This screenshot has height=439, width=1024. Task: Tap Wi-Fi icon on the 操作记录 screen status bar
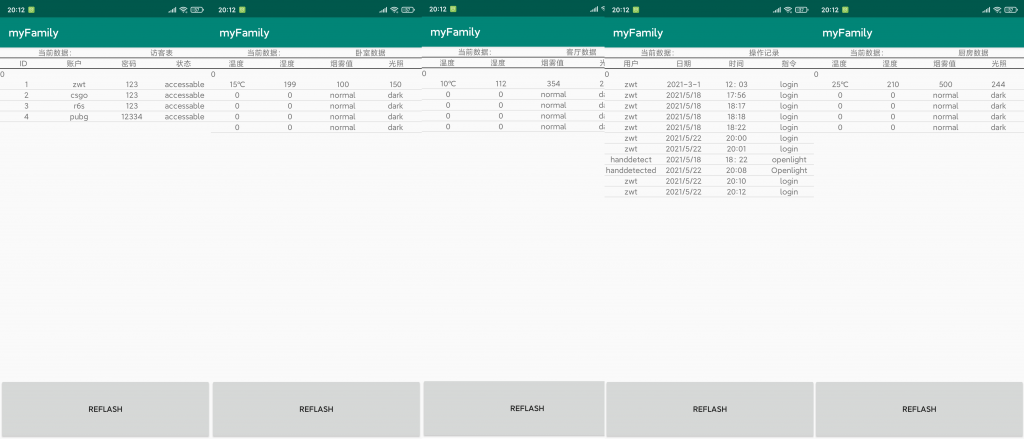[788, 10]
